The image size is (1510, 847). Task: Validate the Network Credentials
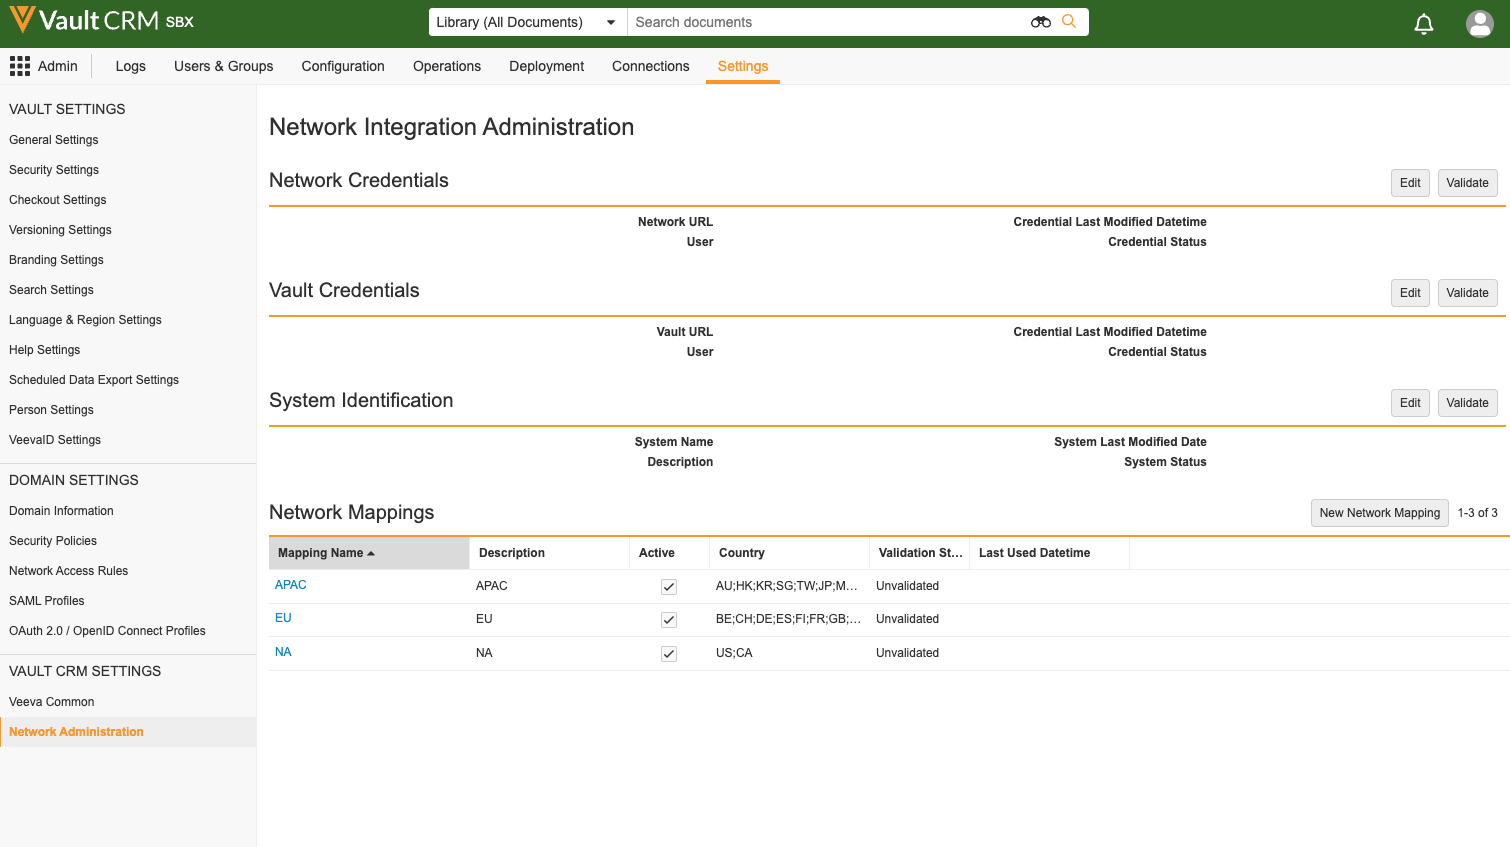[x=1467, y=183]
